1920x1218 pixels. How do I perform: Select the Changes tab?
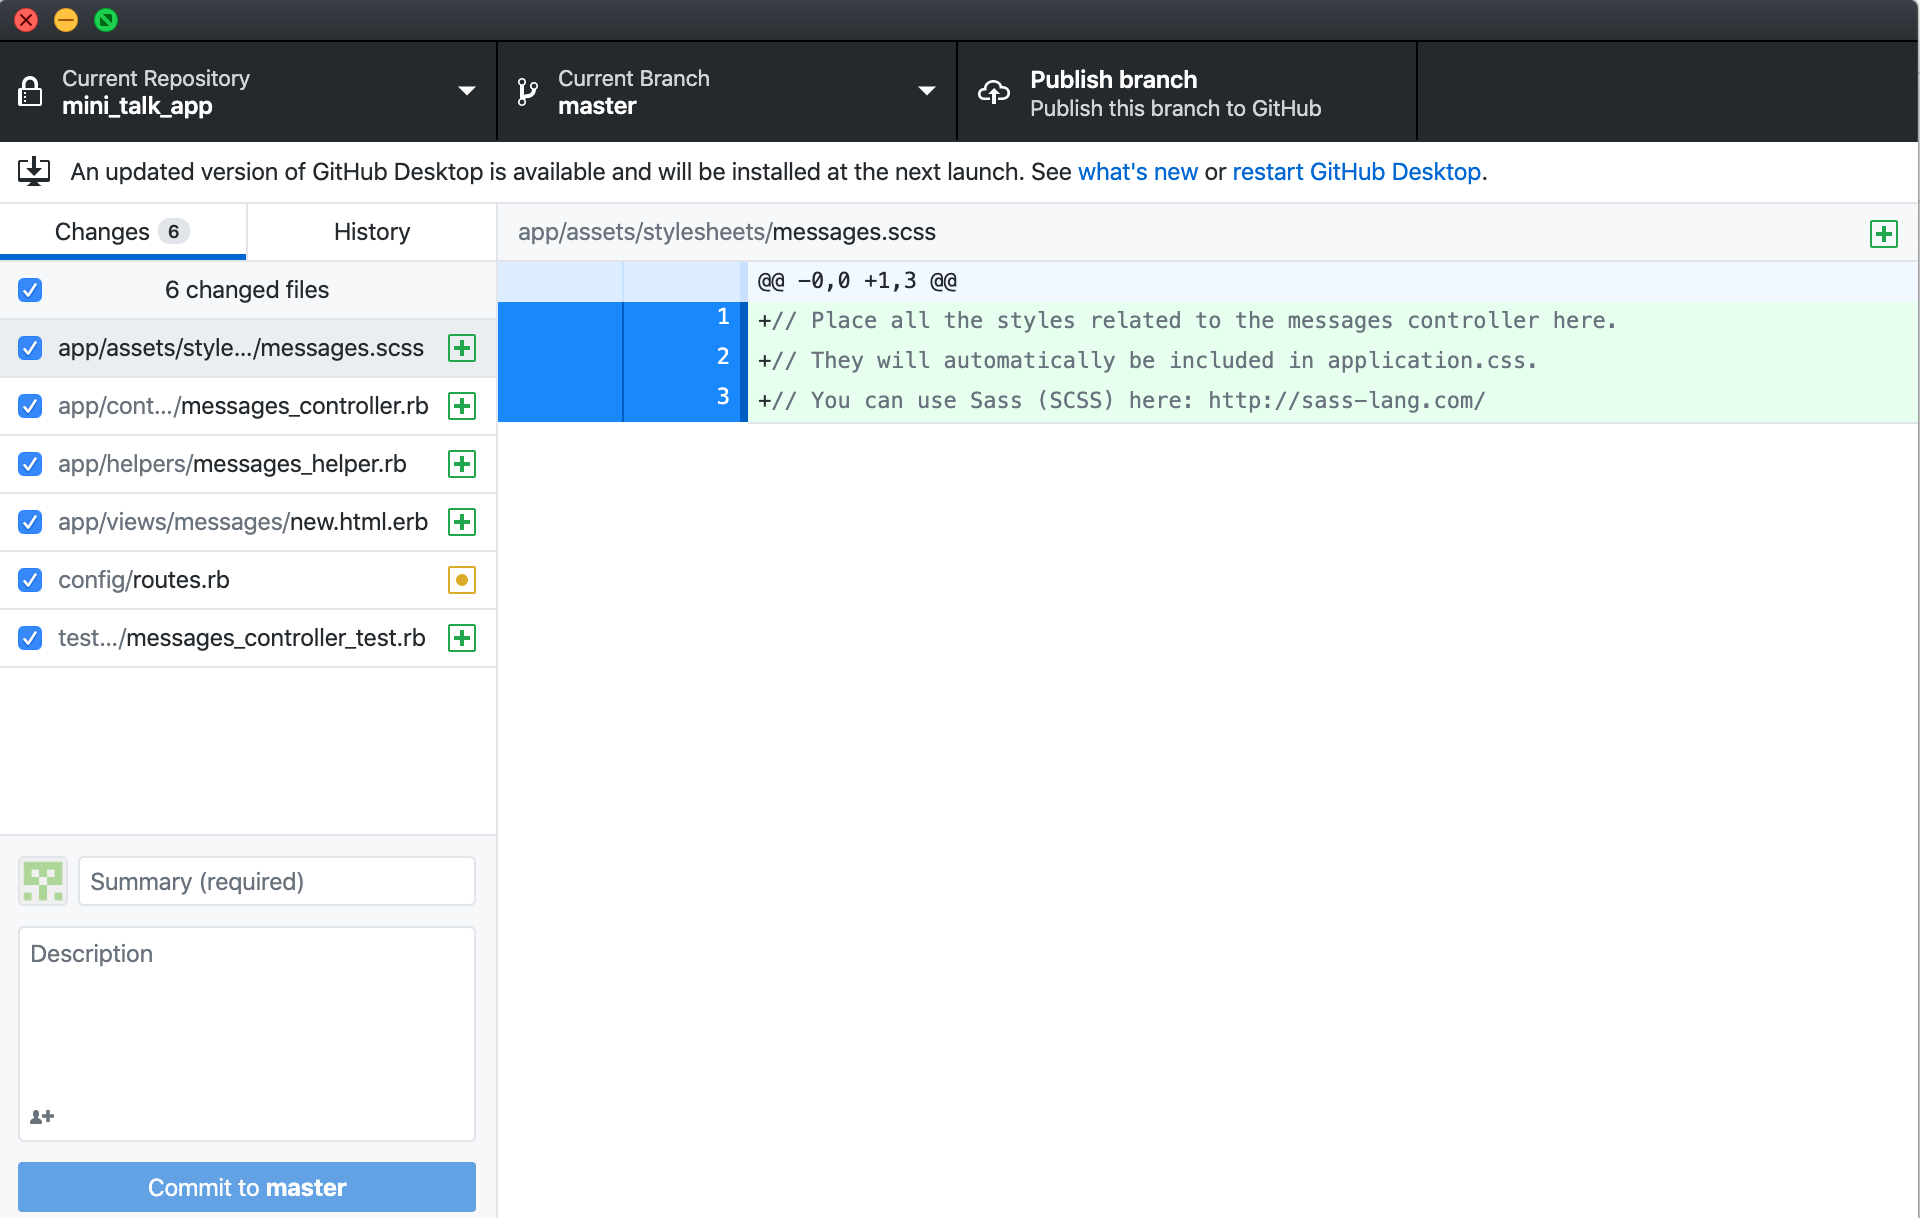pos(122,232)
